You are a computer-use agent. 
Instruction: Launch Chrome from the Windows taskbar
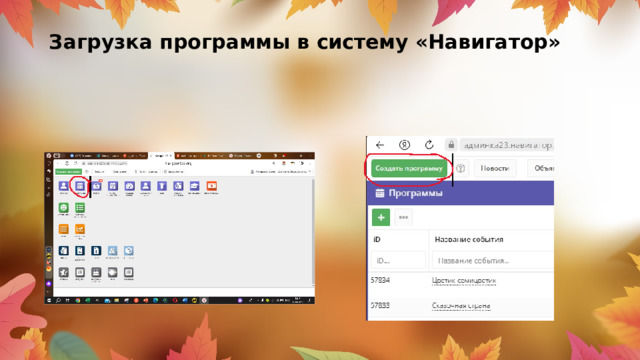[x=78, y=300]
